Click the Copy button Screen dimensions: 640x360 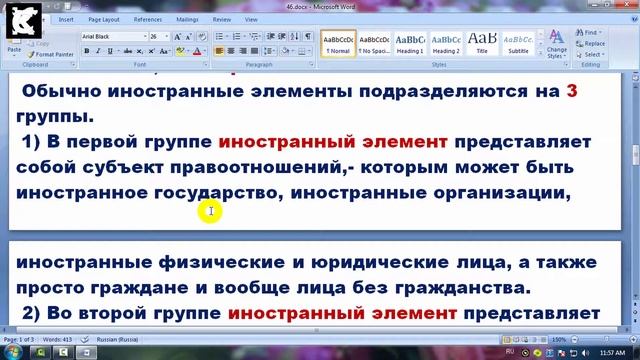pos(39,44)
